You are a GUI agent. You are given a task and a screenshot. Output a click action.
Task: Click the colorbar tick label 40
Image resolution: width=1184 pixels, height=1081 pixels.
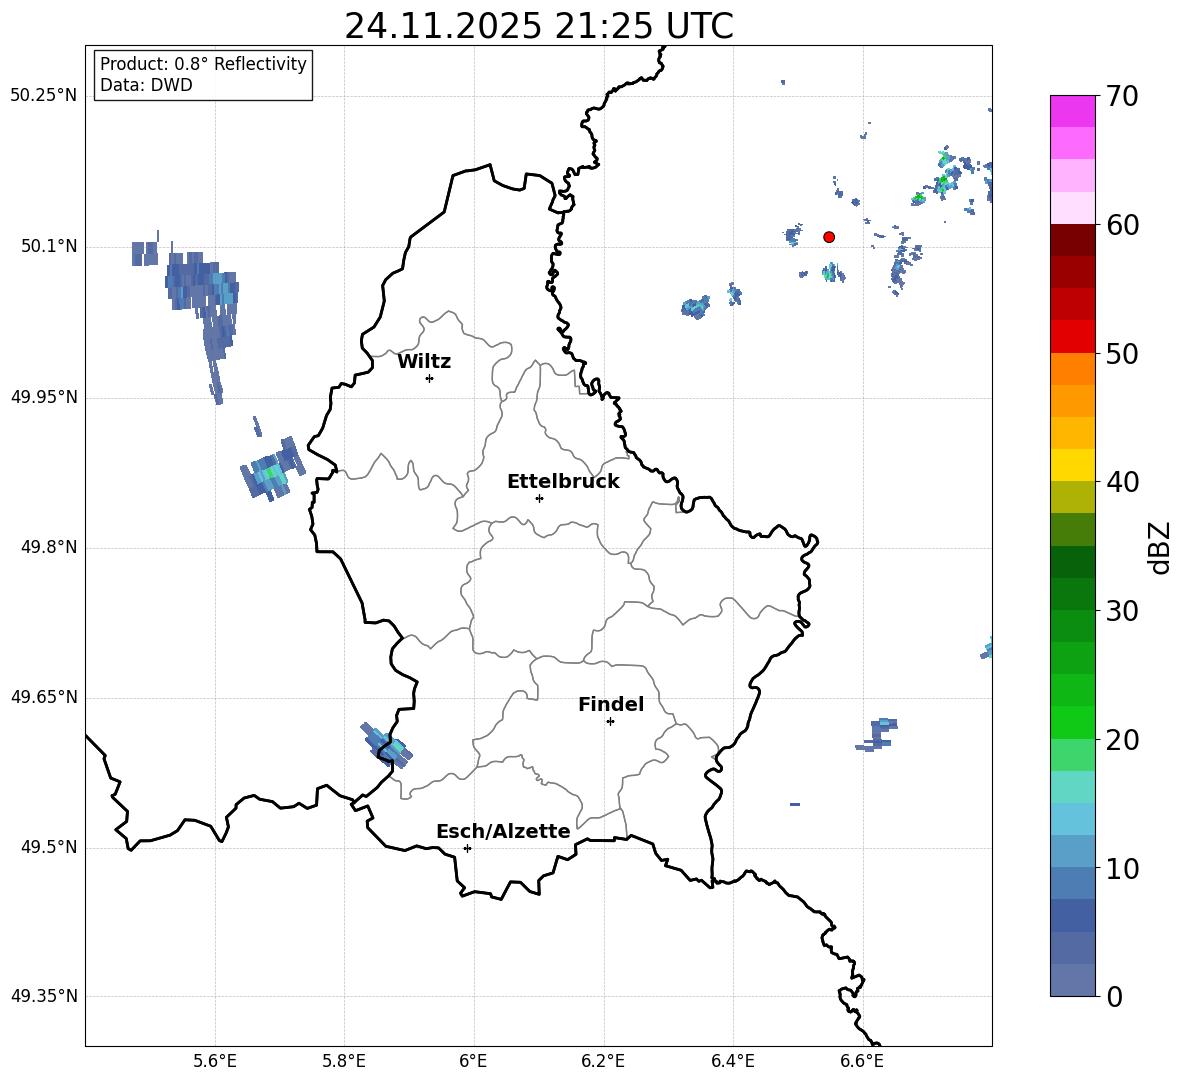[x=1122, y=482]
